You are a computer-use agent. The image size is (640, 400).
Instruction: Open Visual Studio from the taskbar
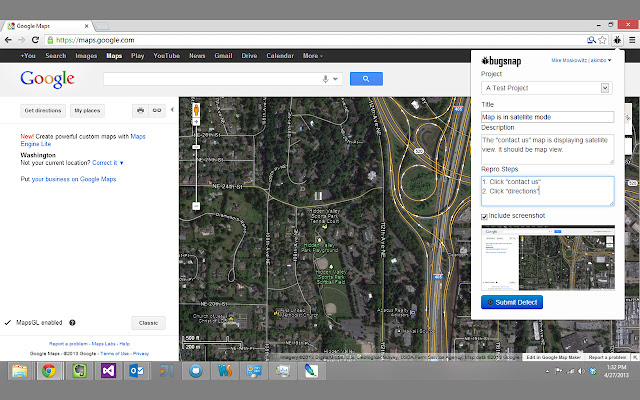pos(108,371)
